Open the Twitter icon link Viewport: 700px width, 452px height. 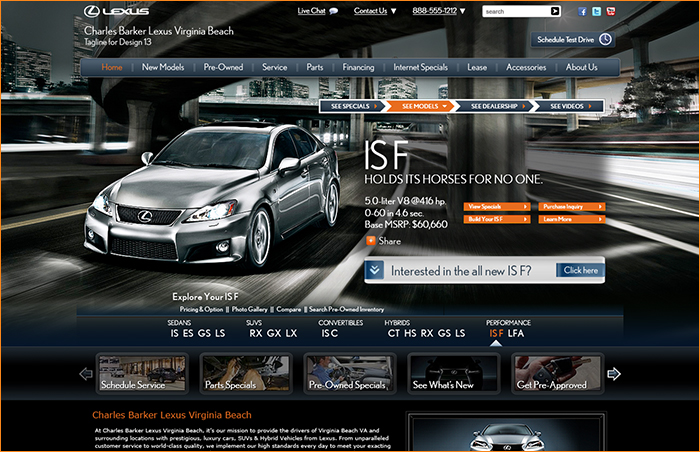coord(597,12)
